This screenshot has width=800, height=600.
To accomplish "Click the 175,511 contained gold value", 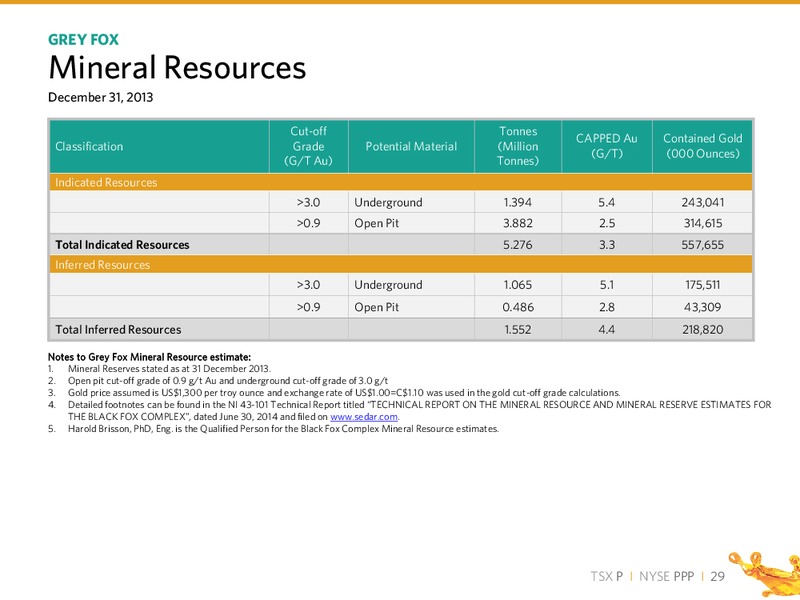I will 703,285.
